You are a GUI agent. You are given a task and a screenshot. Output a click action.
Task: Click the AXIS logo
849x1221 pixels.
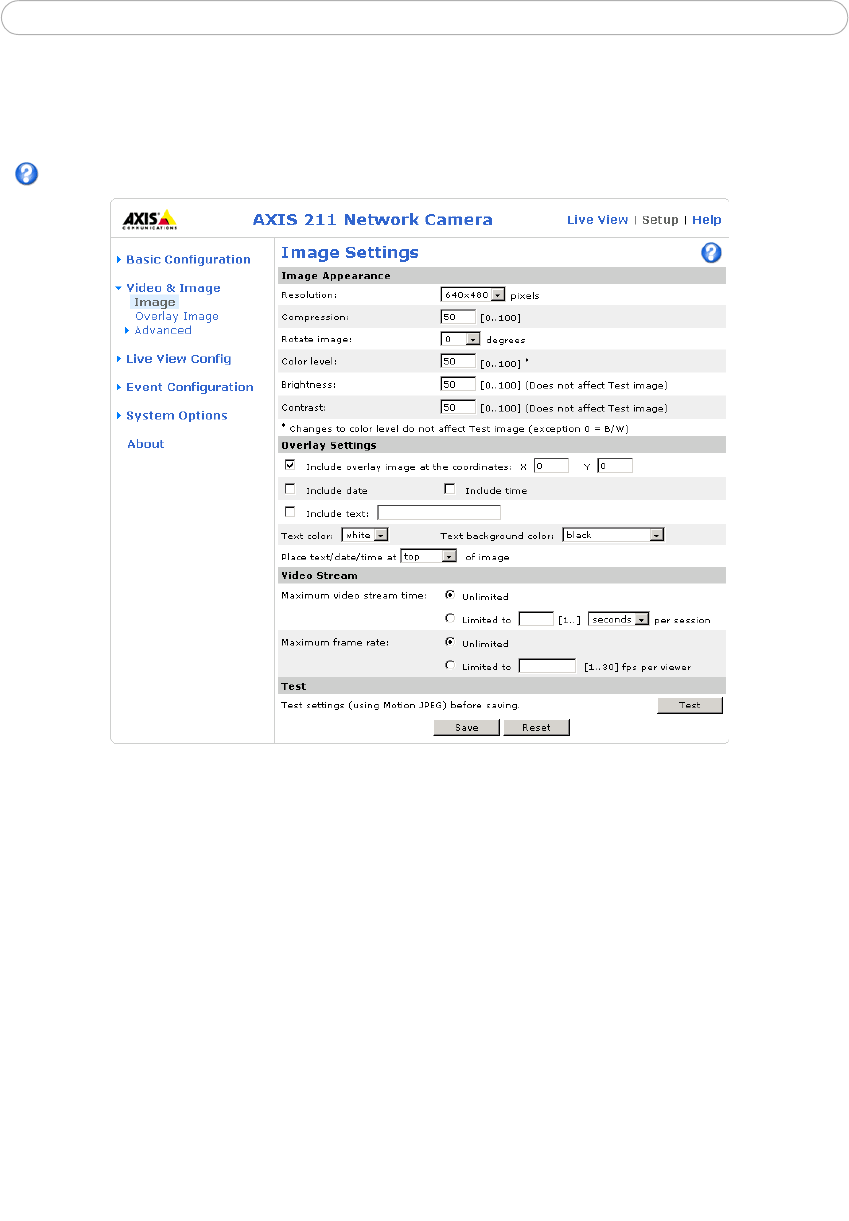click(149, 220)
